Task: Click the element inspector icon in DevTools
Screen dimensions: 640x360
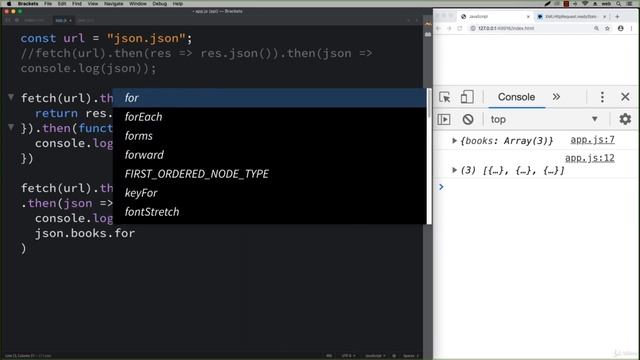Action: pyautogui.click(x=444, y=97)
